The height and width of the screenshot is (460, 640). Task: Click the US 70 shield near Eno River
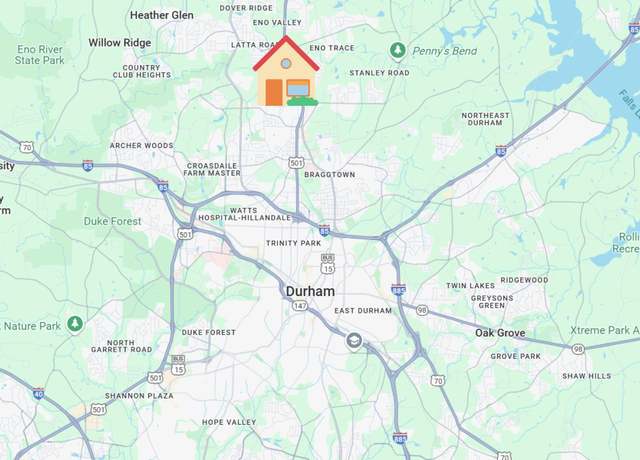(27, 147)
